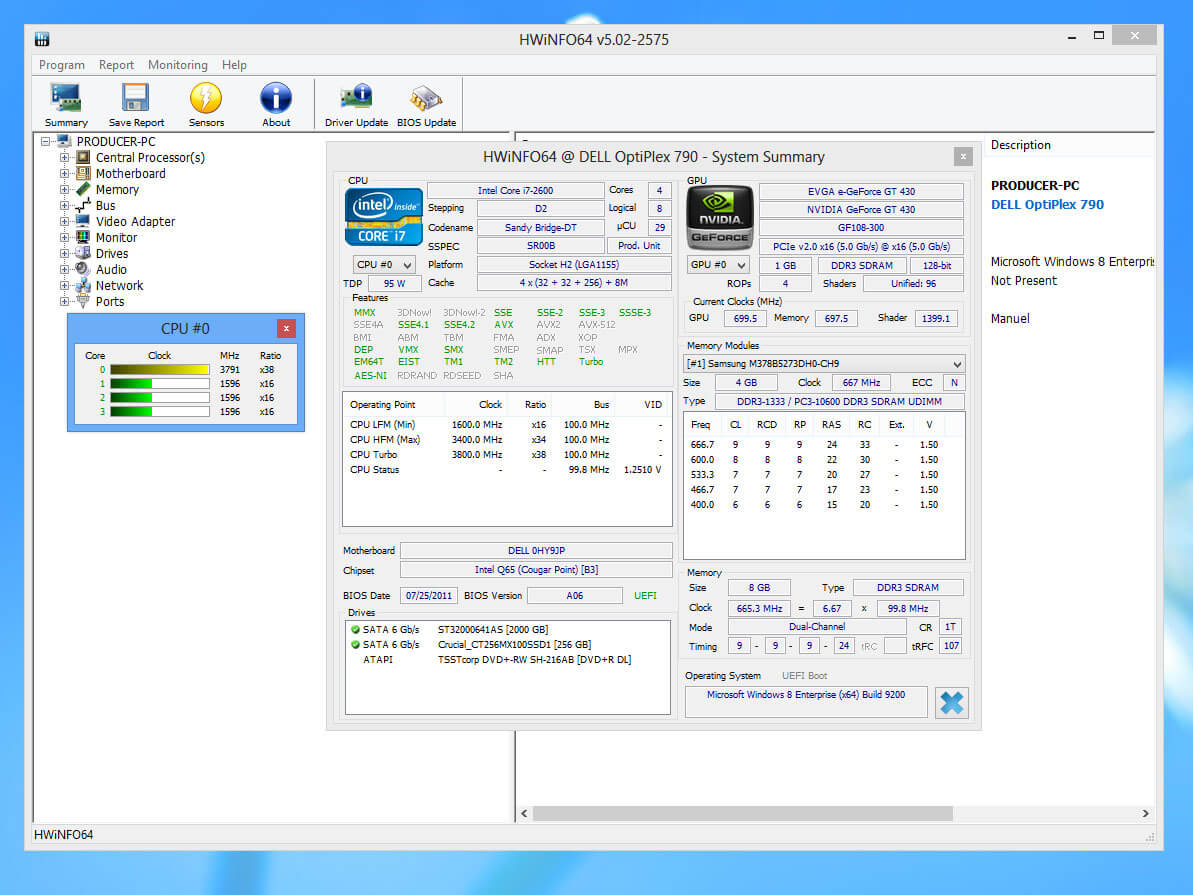The height and width of the screenshot is (895, 1193).
Task: Click the Save Report floppy icon
Action: [136, 99]
